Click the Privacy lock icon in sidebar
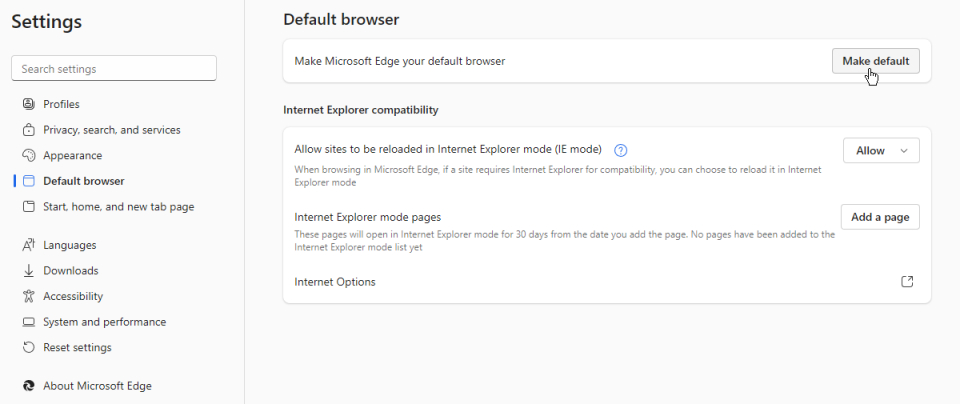Viewport: 960px width, 404px height. (28, 130)
